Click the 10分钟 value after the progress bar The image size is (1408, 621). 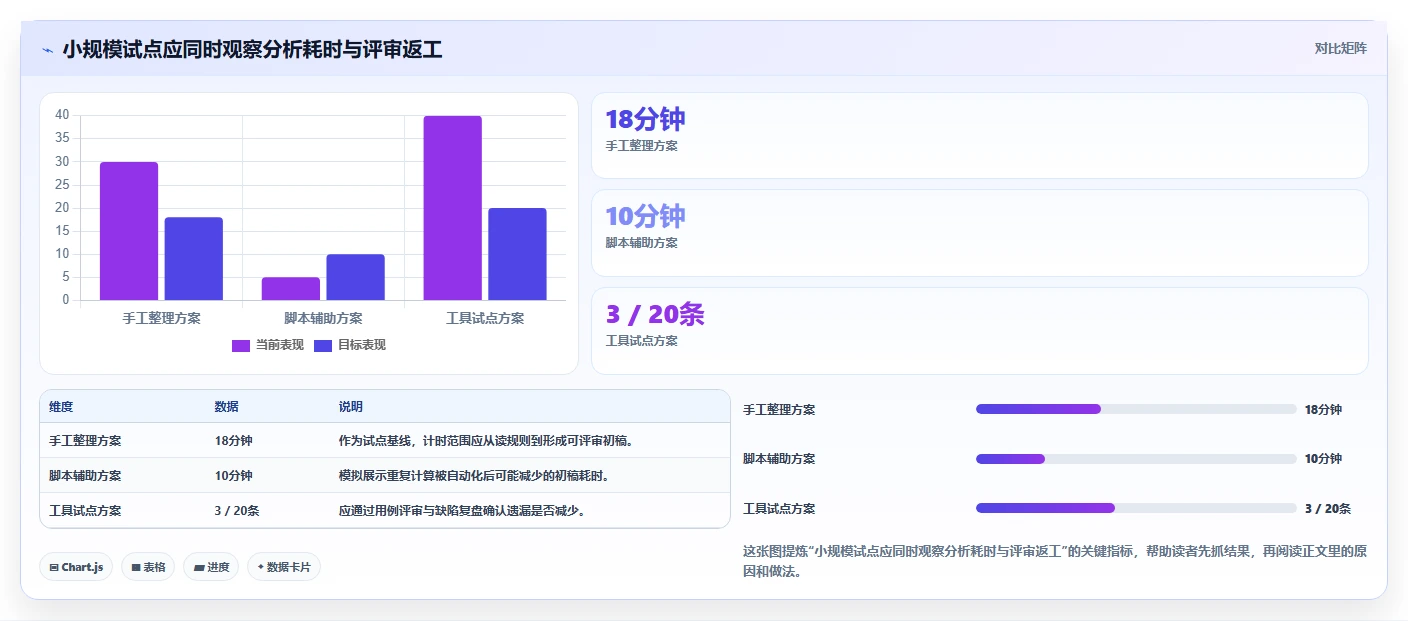click(1323, 459)
